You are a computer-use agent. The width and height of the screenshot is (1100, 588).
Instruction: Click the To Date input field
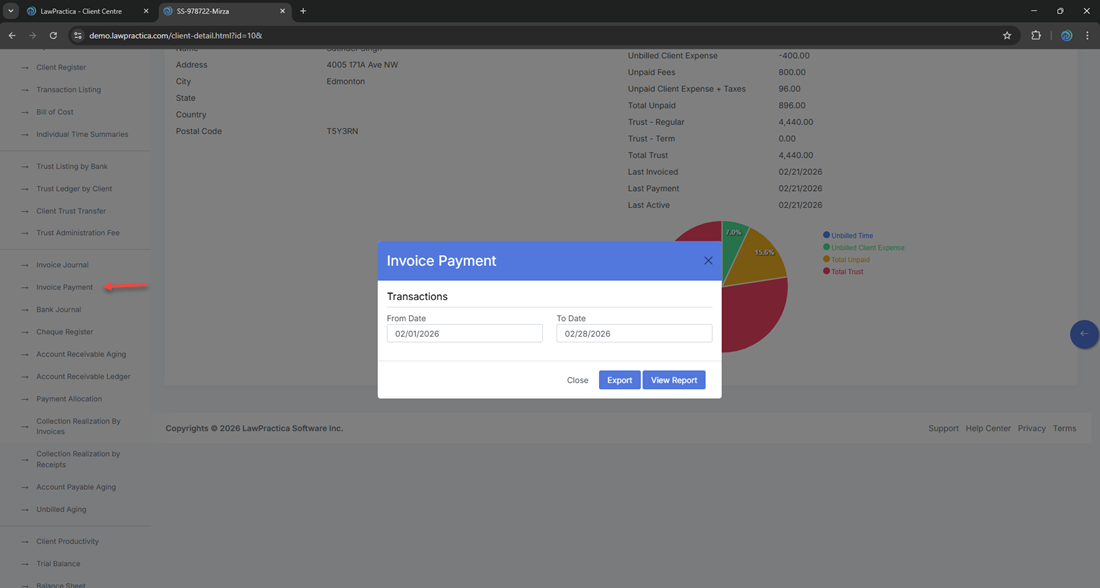[x=634, y=334]
